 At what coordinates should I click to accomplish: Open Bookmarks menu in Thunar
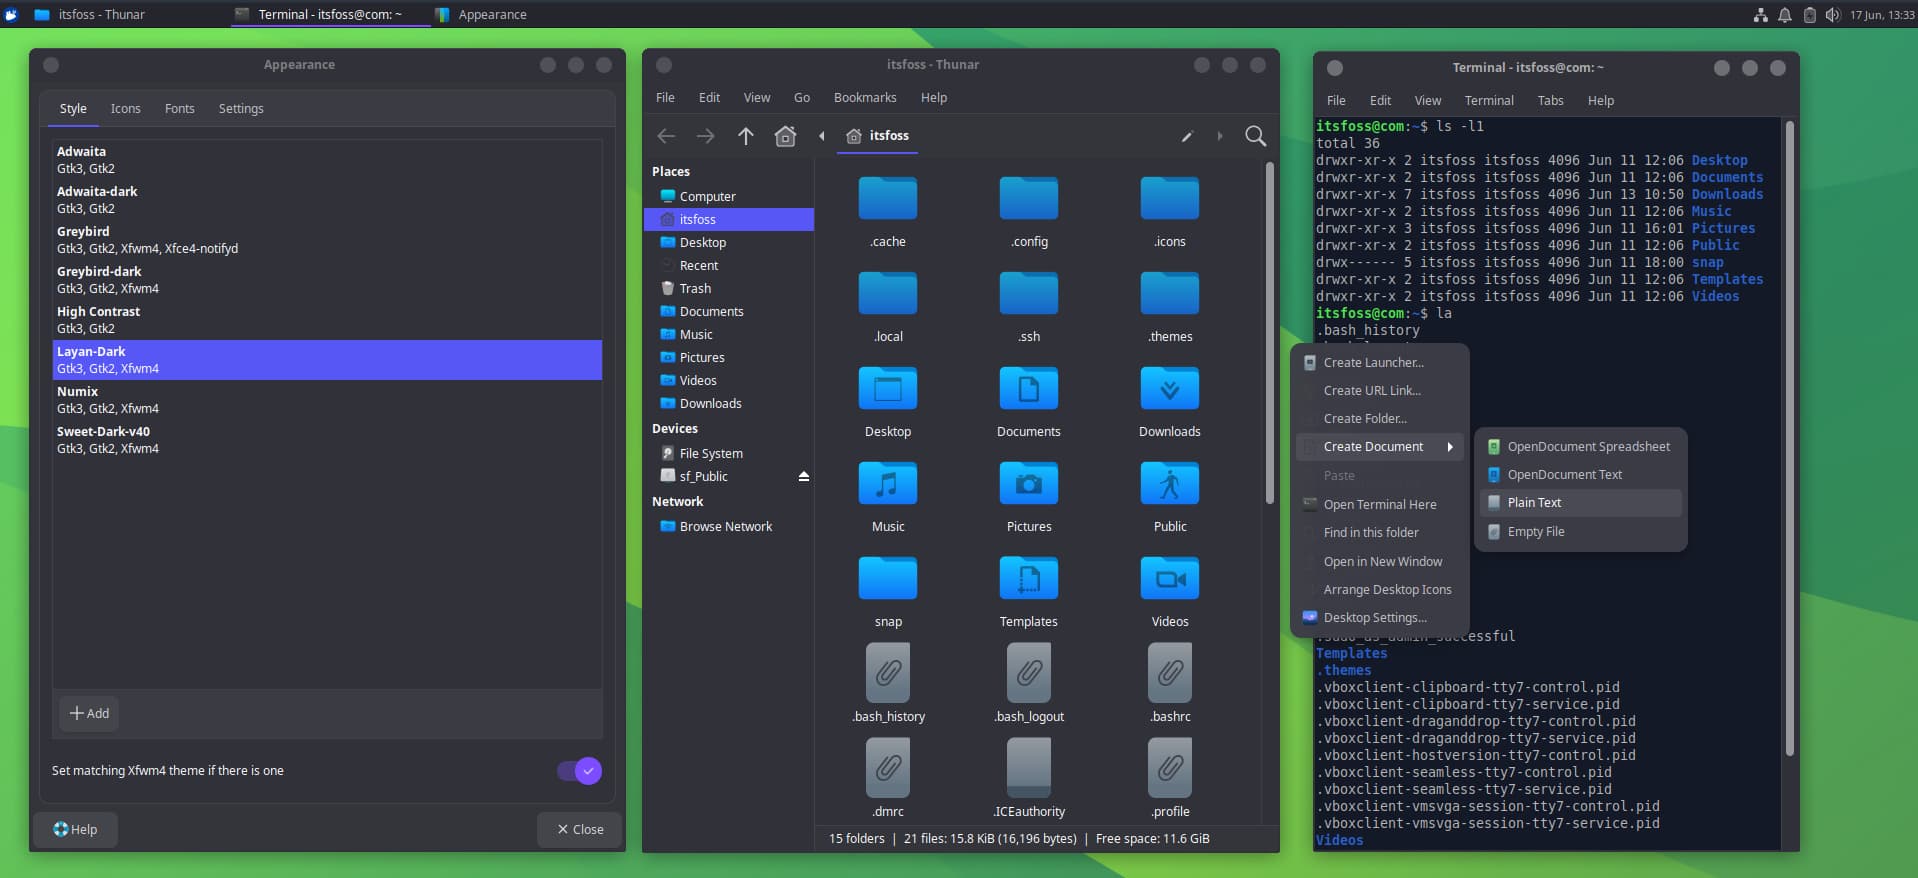point(865,98)
